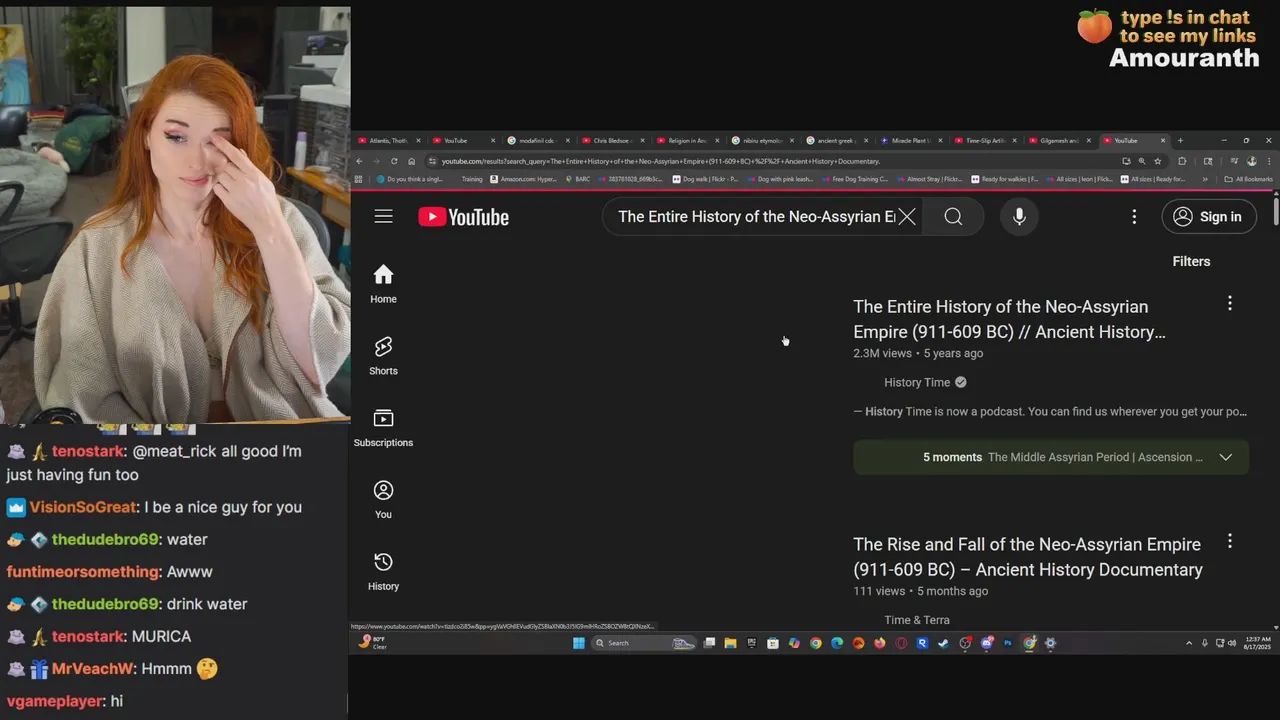
Task: Click the Chrome address bar URL
Action: pos(660,161)
